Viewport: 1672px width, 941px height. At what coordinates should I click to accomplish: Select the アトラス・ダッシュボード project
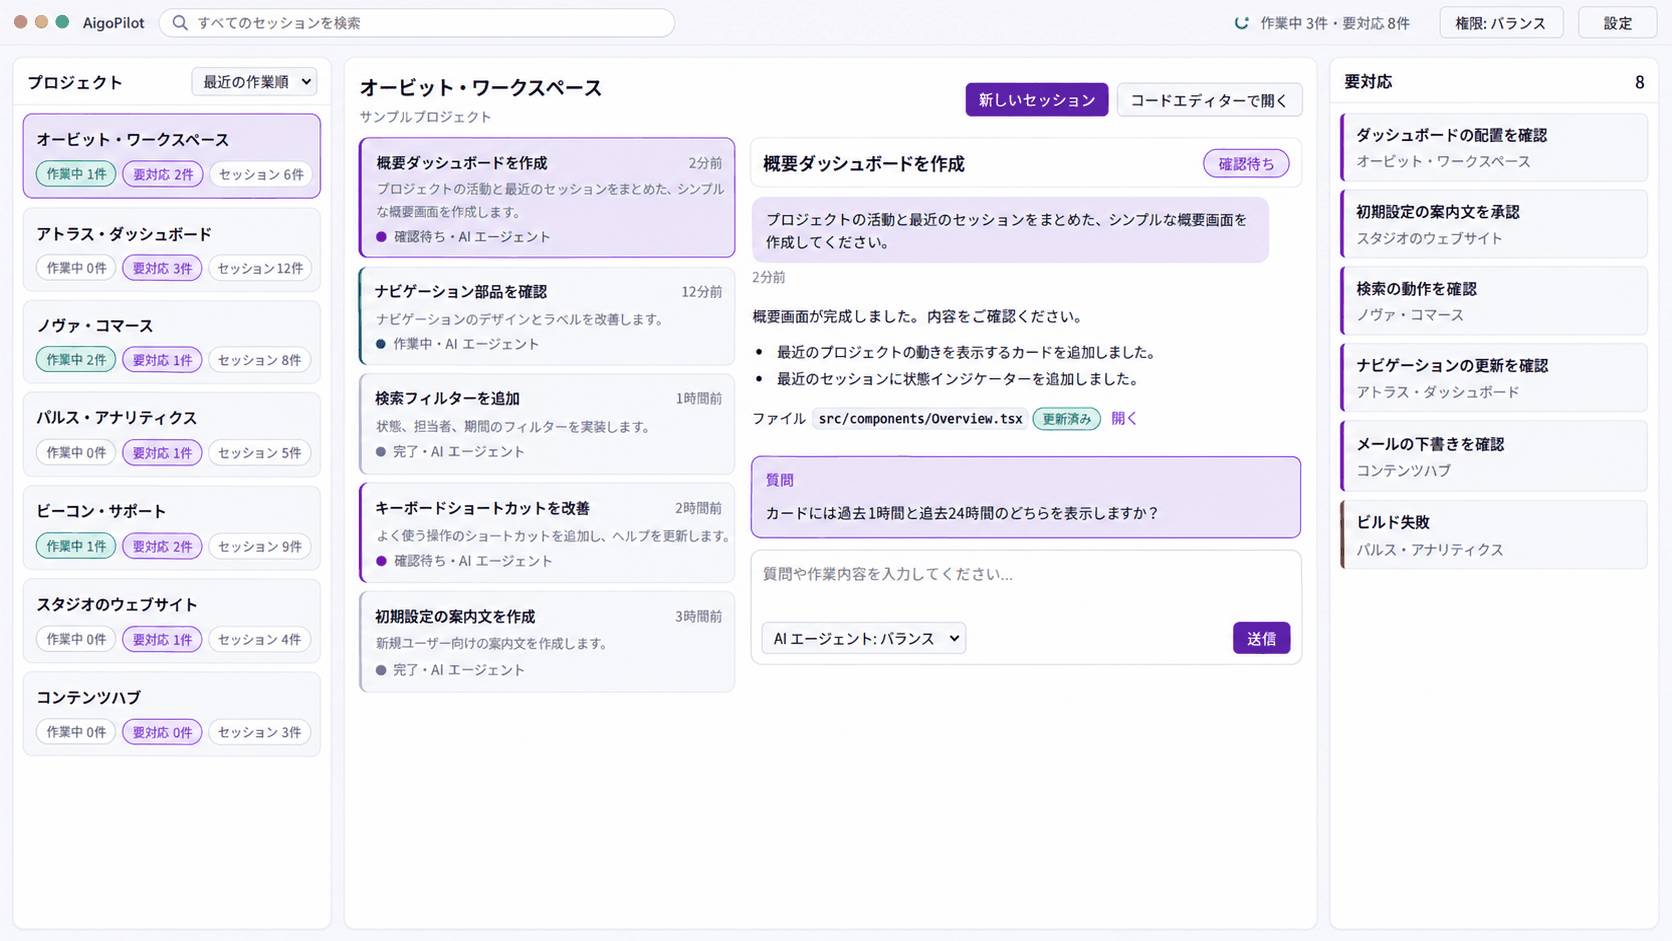click(172, 250)
